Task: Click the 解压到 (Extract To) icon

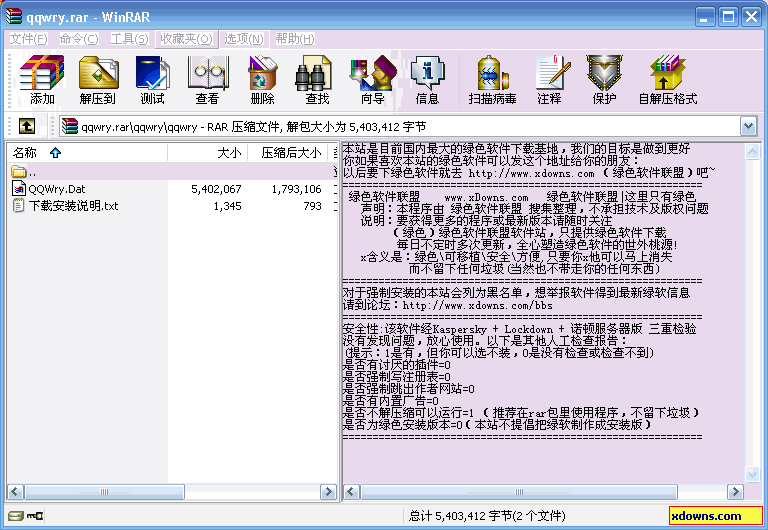Action: [x=97, y=80]
